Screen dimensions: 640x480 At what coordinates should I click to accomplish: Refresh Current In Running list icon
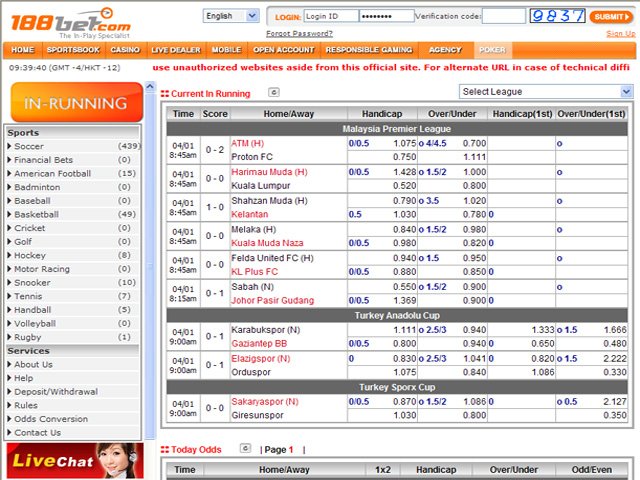click(x=273, y=93)
